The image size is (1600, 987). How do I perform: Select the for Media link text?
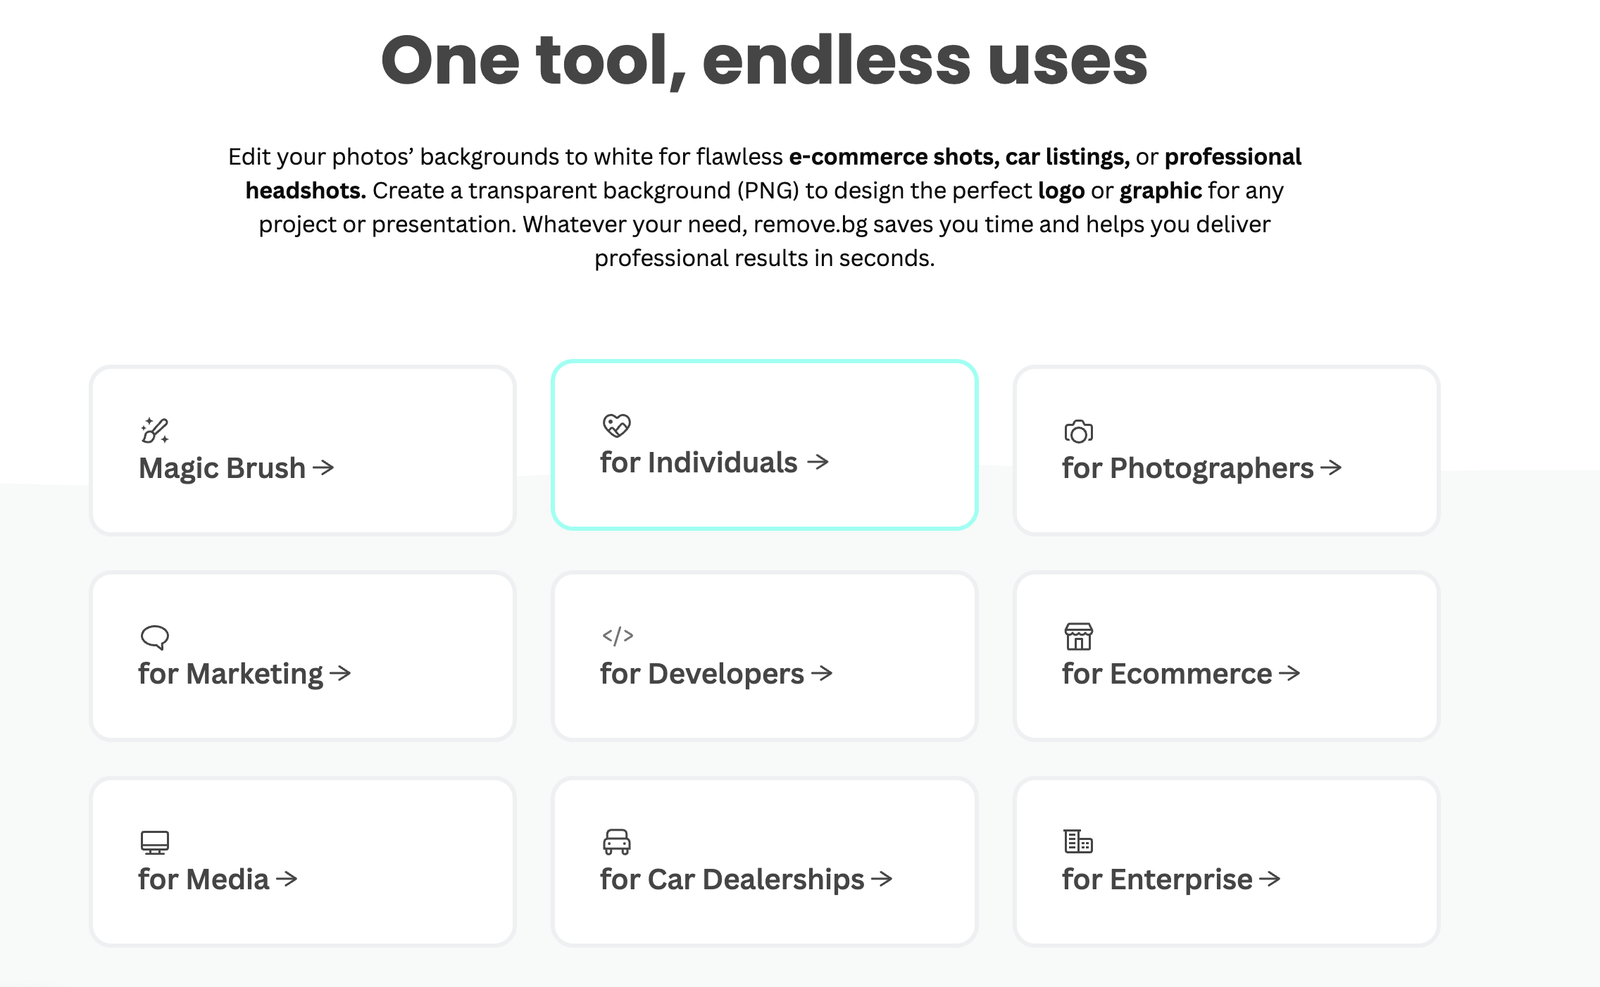pos(204,879)
